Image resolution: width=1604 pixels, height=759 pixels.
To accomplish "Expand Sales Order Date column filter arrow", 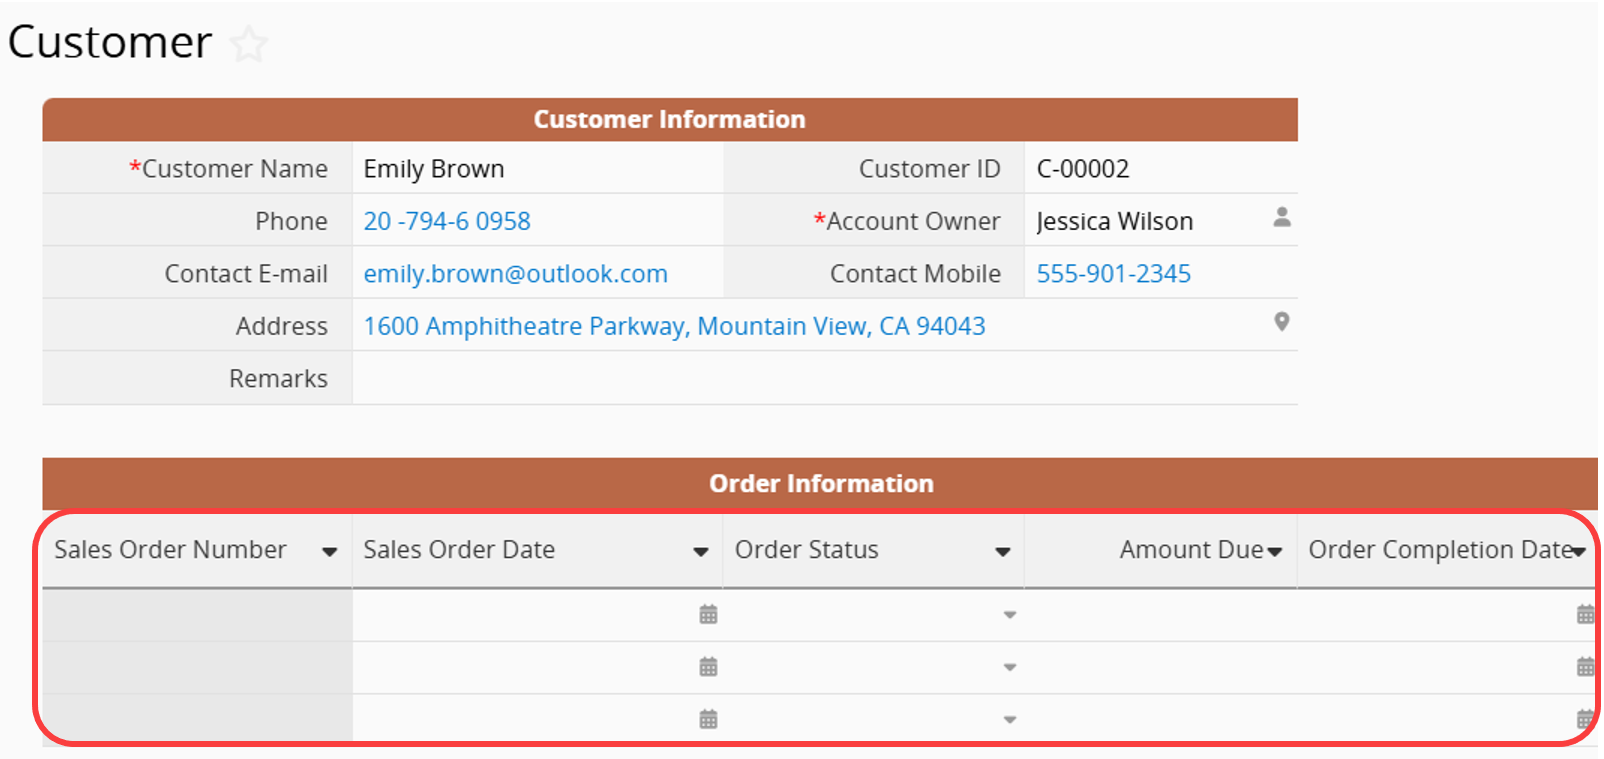I will point(700,552).
